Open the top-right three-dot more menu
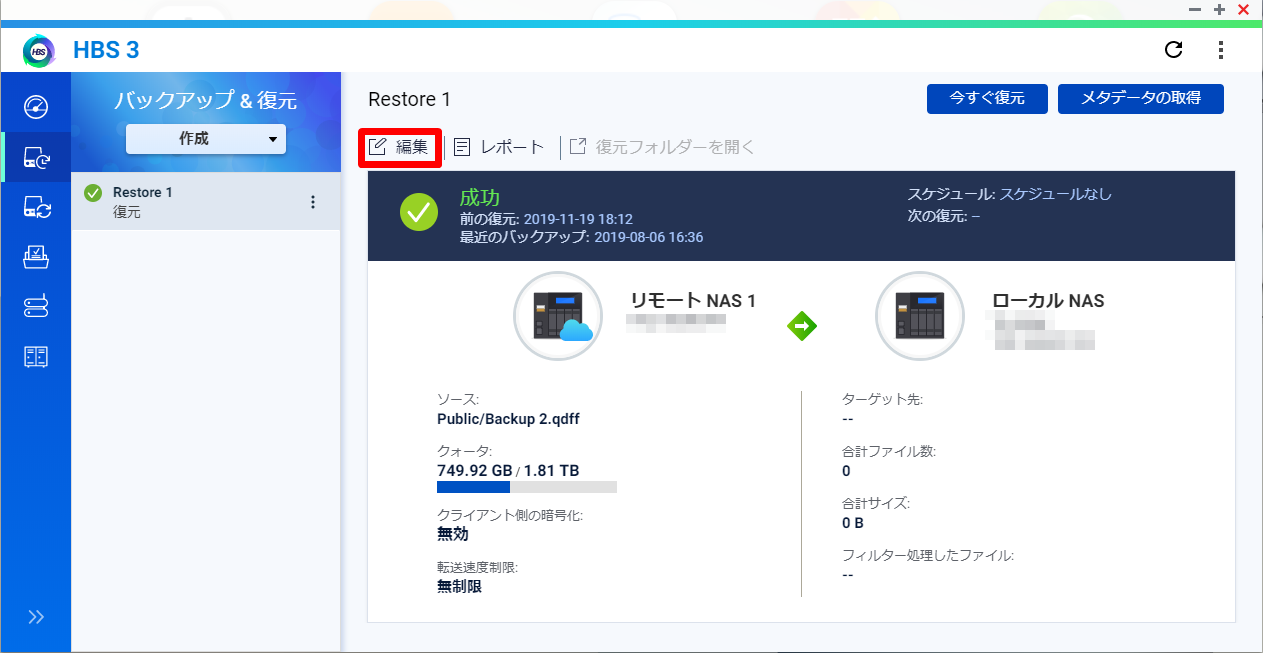 (1221, 50)
